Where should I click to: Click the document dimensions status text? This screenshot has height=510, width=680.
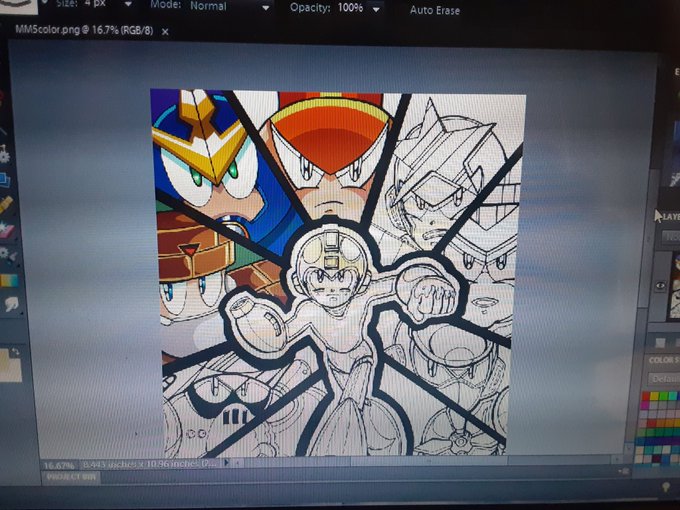point(150,464)
